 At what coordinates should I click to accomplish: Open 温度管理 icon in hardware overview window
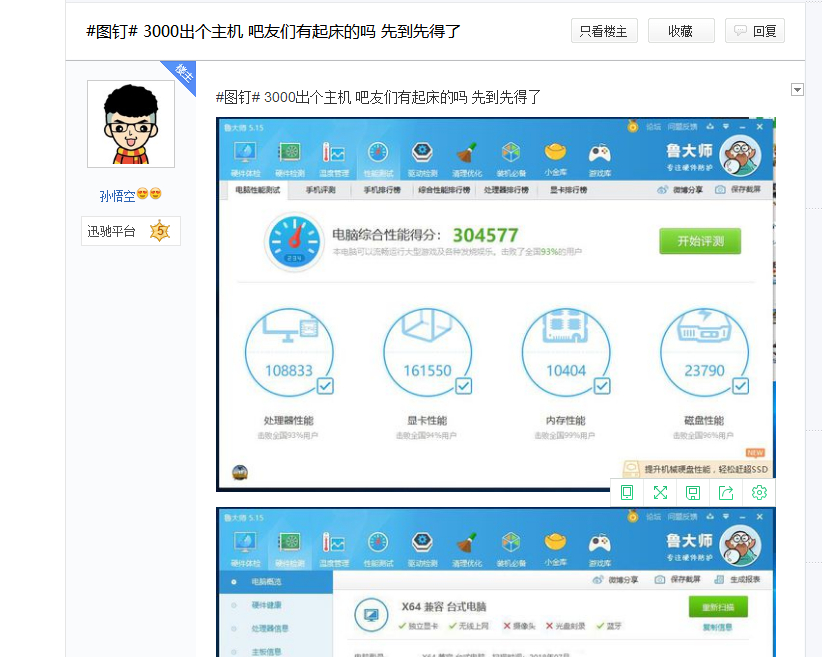334,550
